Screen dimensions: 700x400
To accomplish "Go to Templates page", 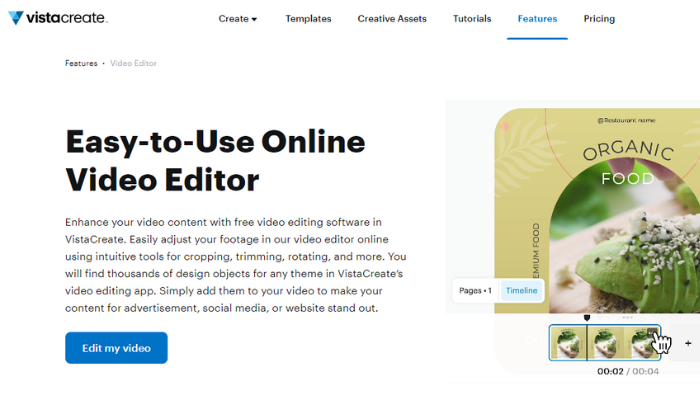I will click(308, 19).
